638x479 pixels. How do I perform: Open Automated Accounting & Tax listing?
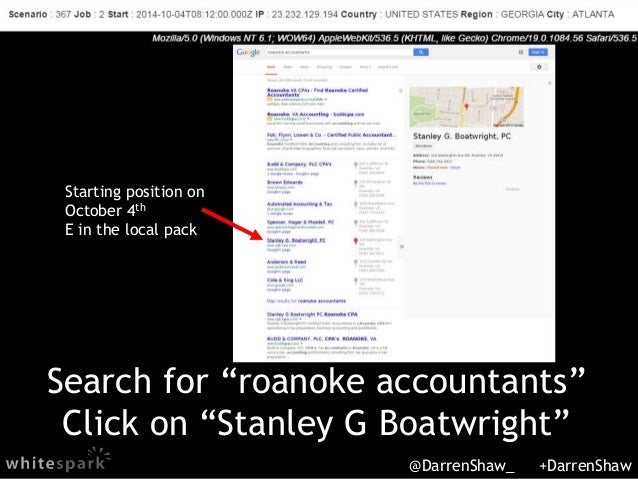click(299, 204)
